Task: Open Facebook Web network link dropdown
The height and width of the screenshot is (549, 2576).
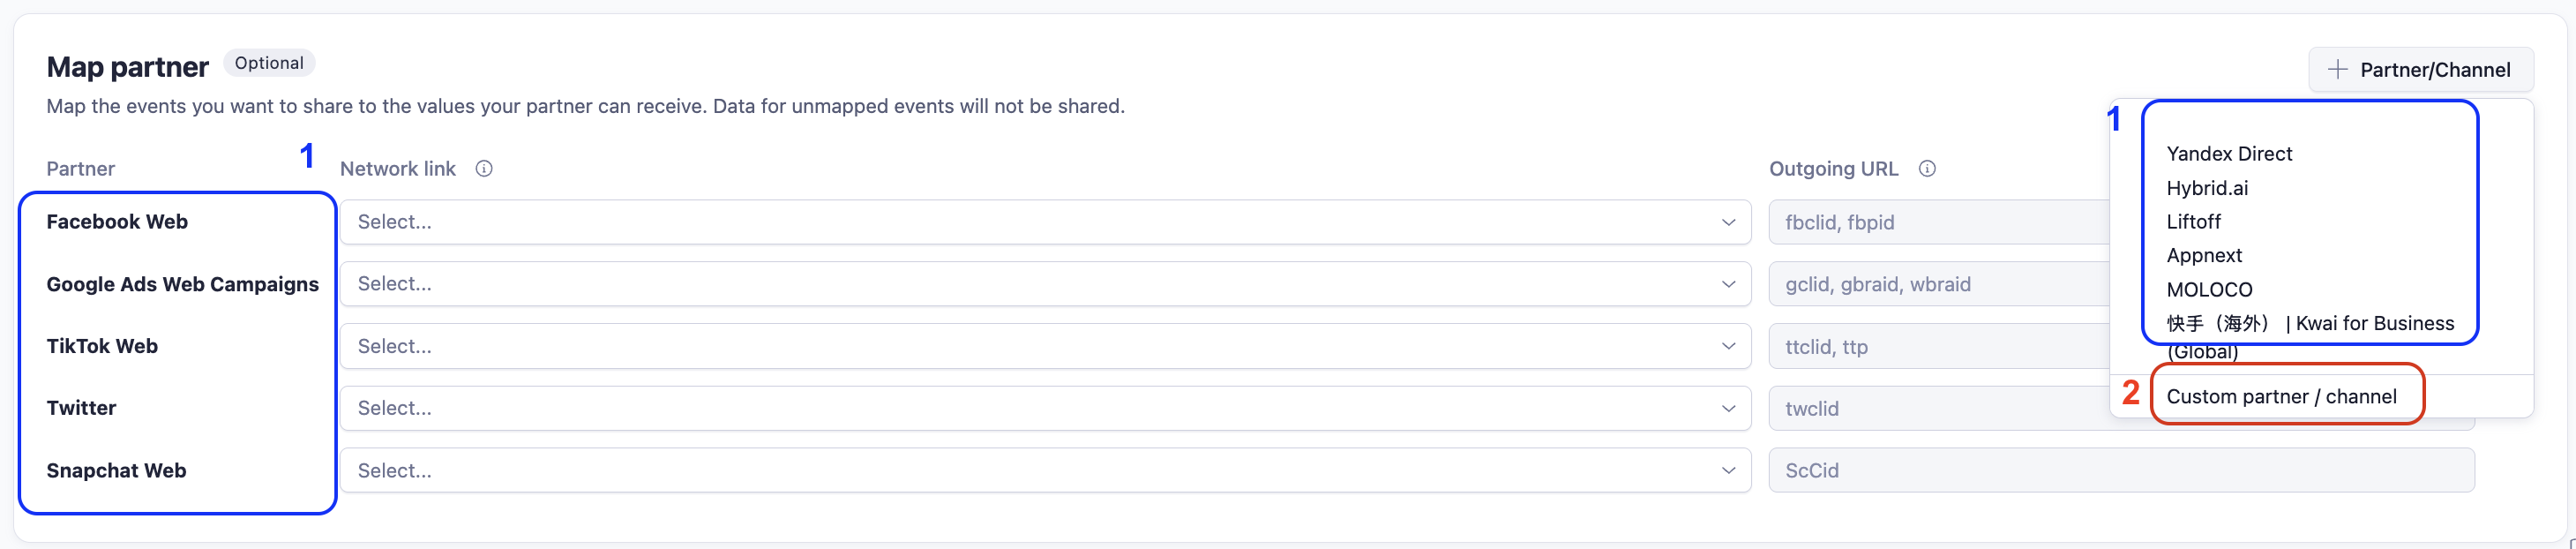Action: [x=1045, y=222]
